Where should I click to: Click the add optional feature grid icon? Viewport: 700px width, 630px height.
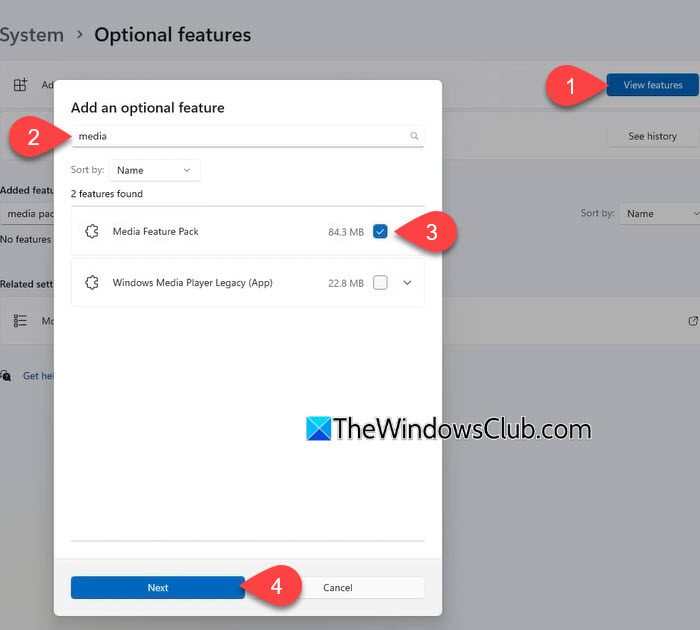[20, 84]
